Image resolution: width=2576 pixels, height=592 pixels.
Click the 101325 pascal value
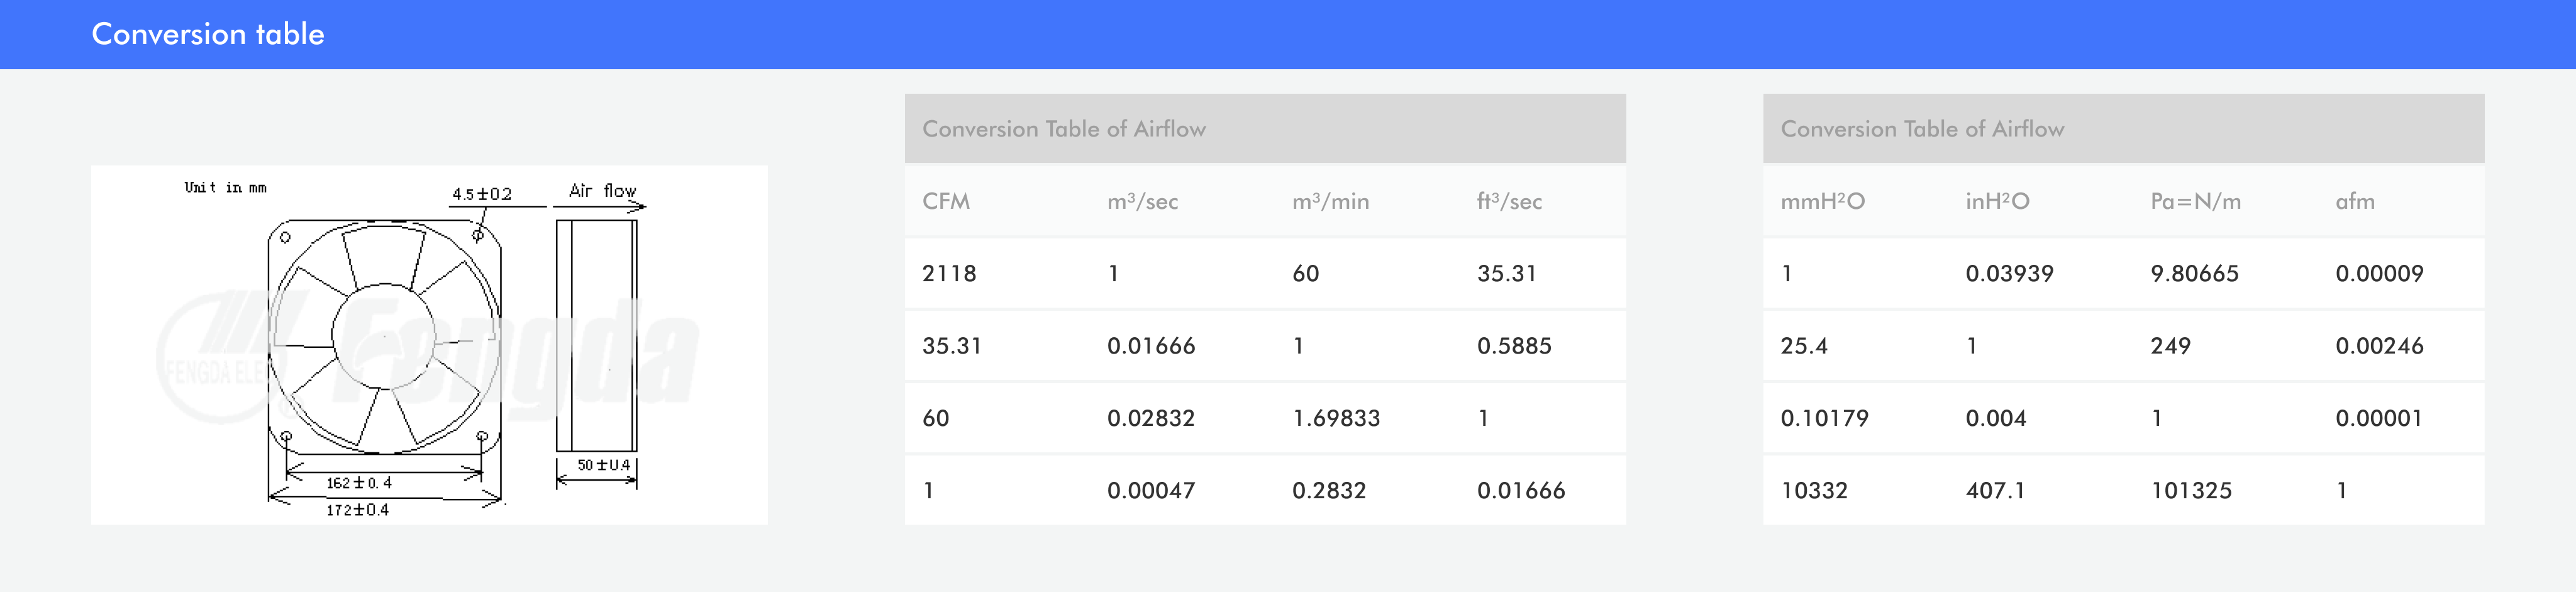[2191, 490]
